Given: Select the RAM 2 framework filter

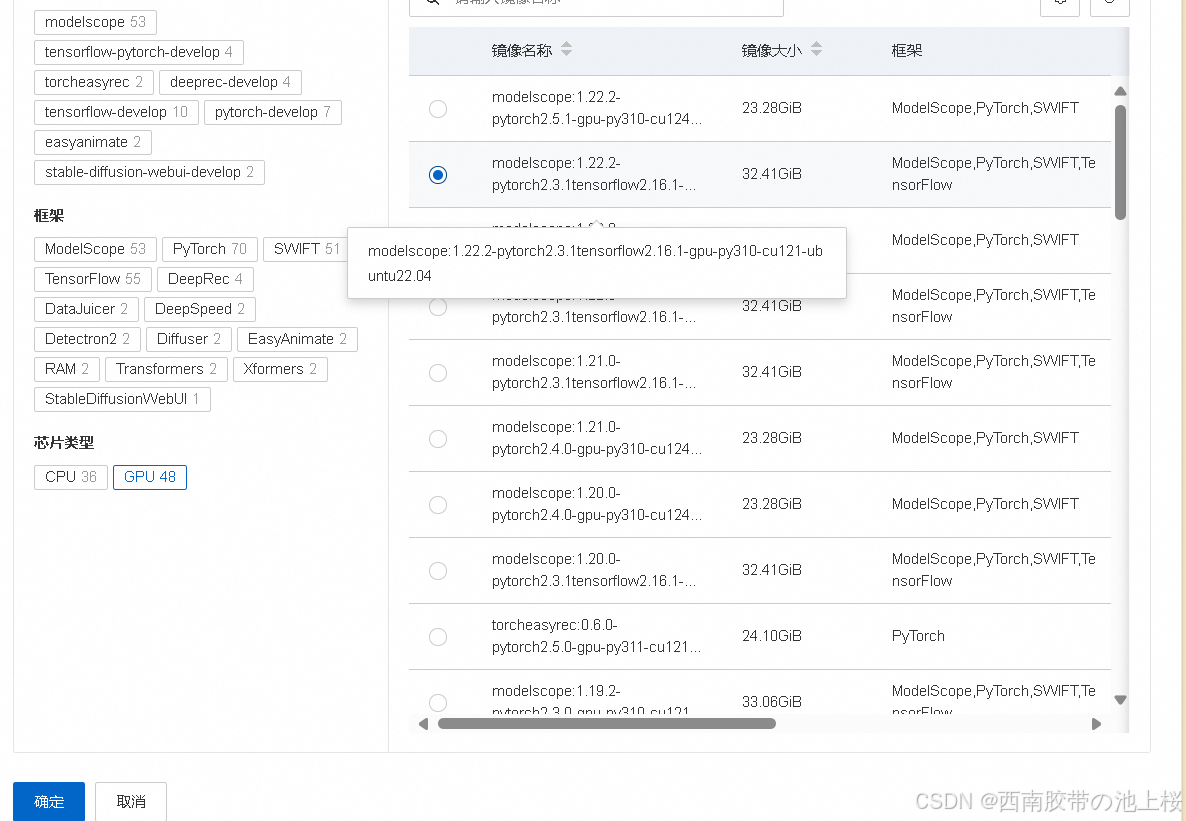Looking at the screenshot, I should click(67, 369).
